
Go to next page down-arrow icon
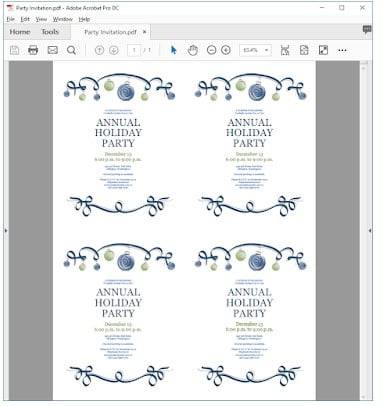coord(114,50)
